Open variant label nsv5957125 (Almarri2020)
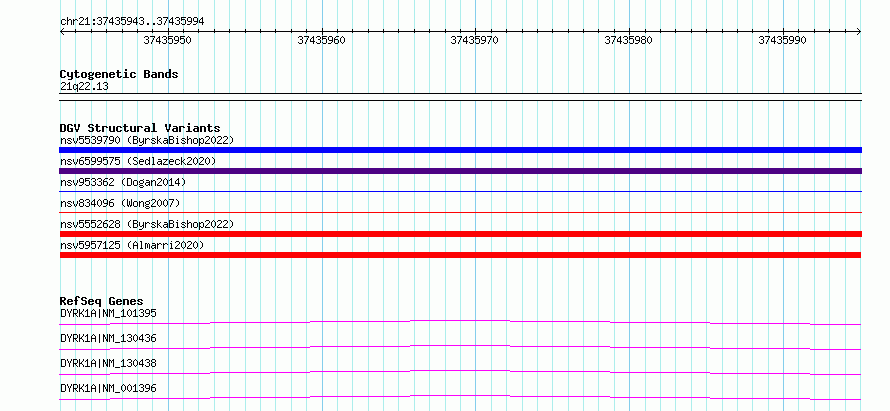This screenshot has height=411, width=890. point(132,245)
